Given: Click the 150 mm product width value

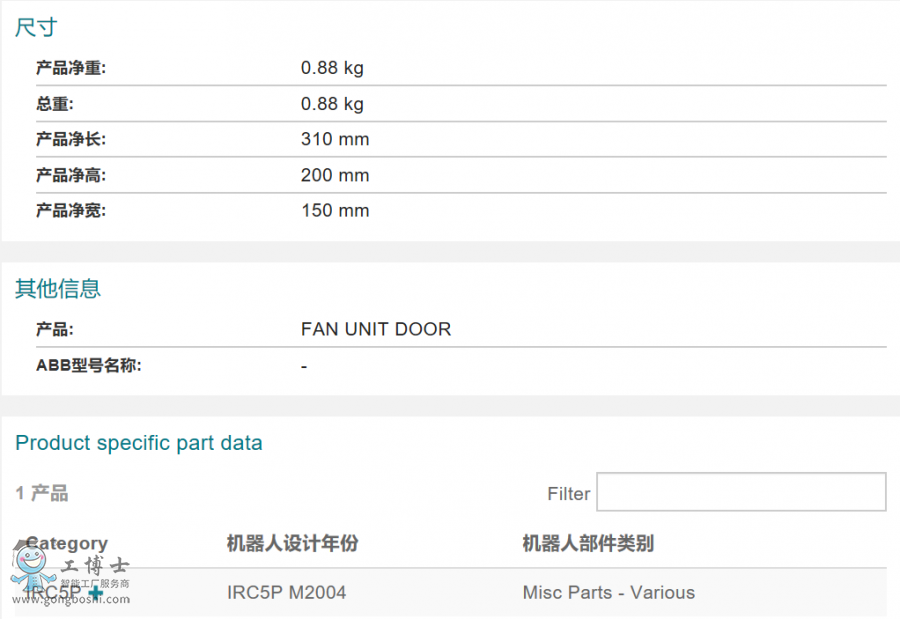Looking at the screenshot, I should point(334,210).
